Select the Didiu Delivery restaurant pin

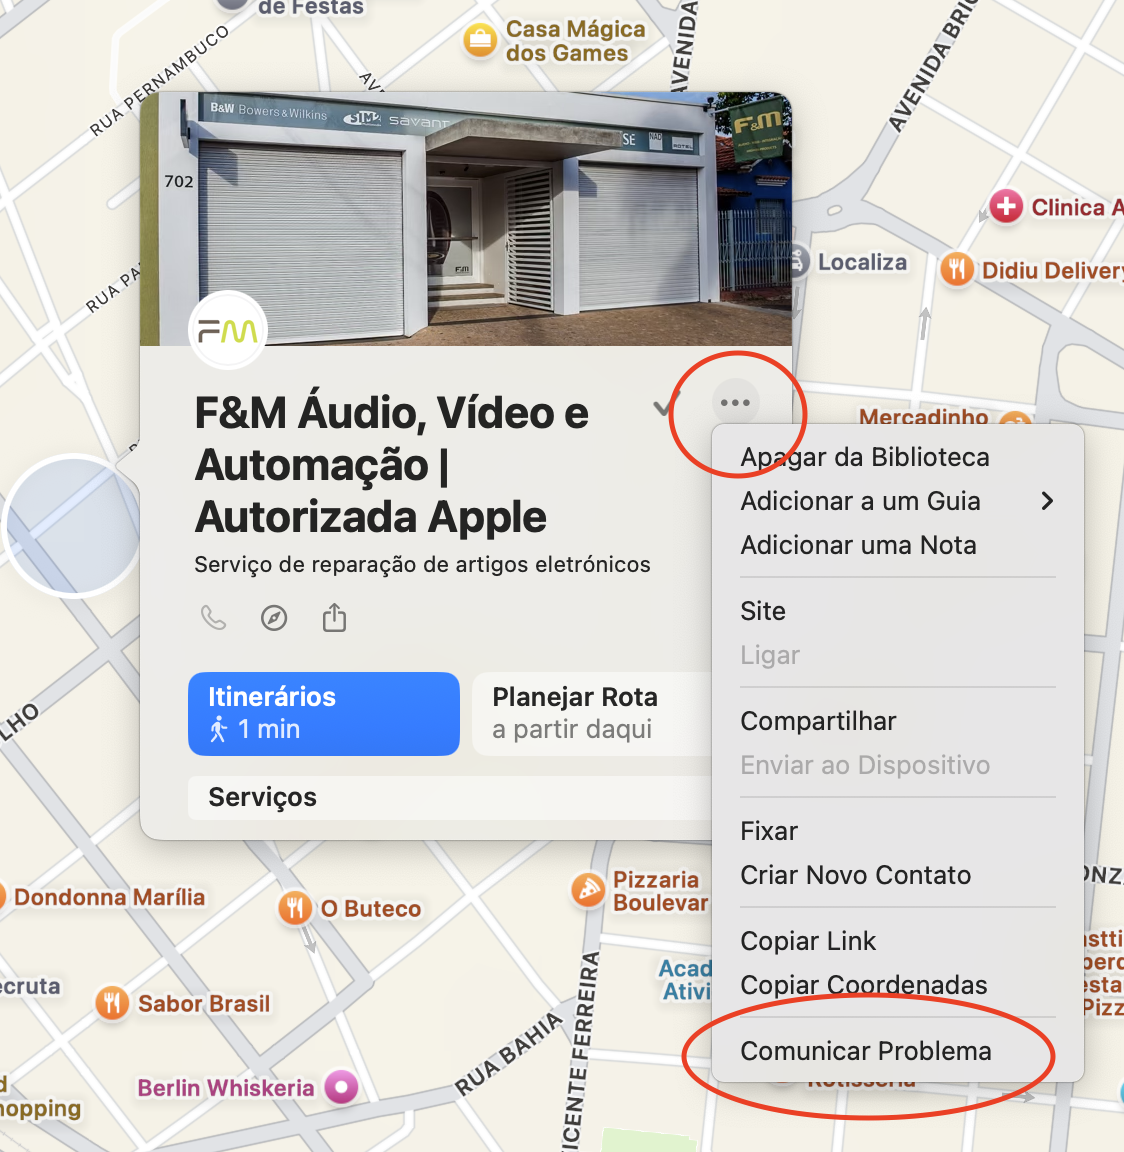pos(957,270)
